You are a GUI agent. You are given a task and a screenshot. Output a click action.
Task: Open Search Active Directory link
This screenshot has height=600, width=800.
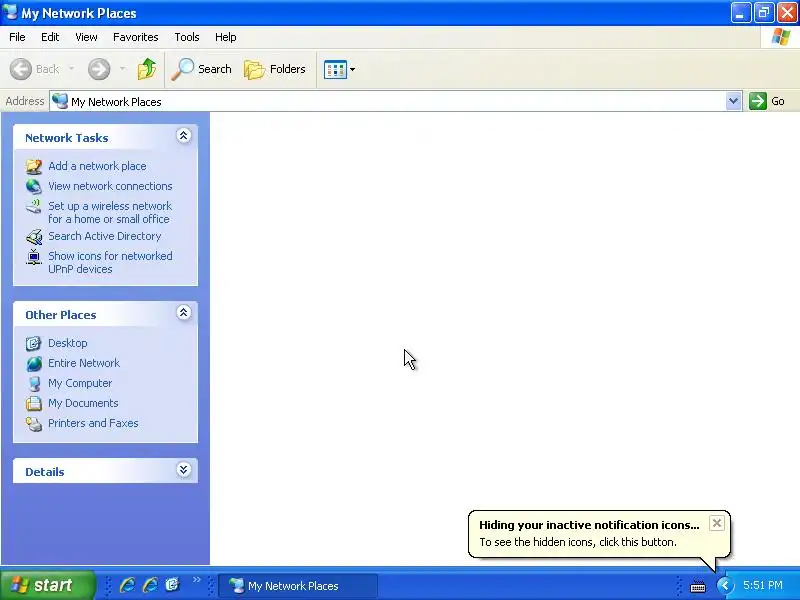105,236
